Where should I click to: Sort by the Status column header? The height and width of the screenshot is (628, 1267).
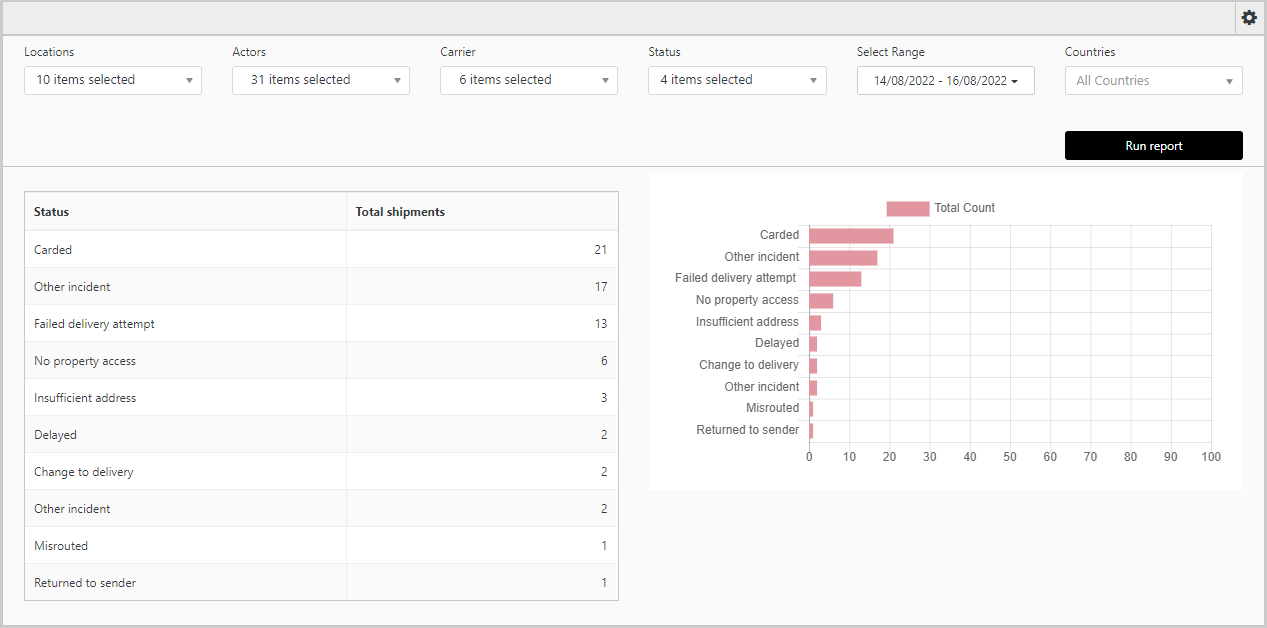pyautogui.click(x=52, y=212)
